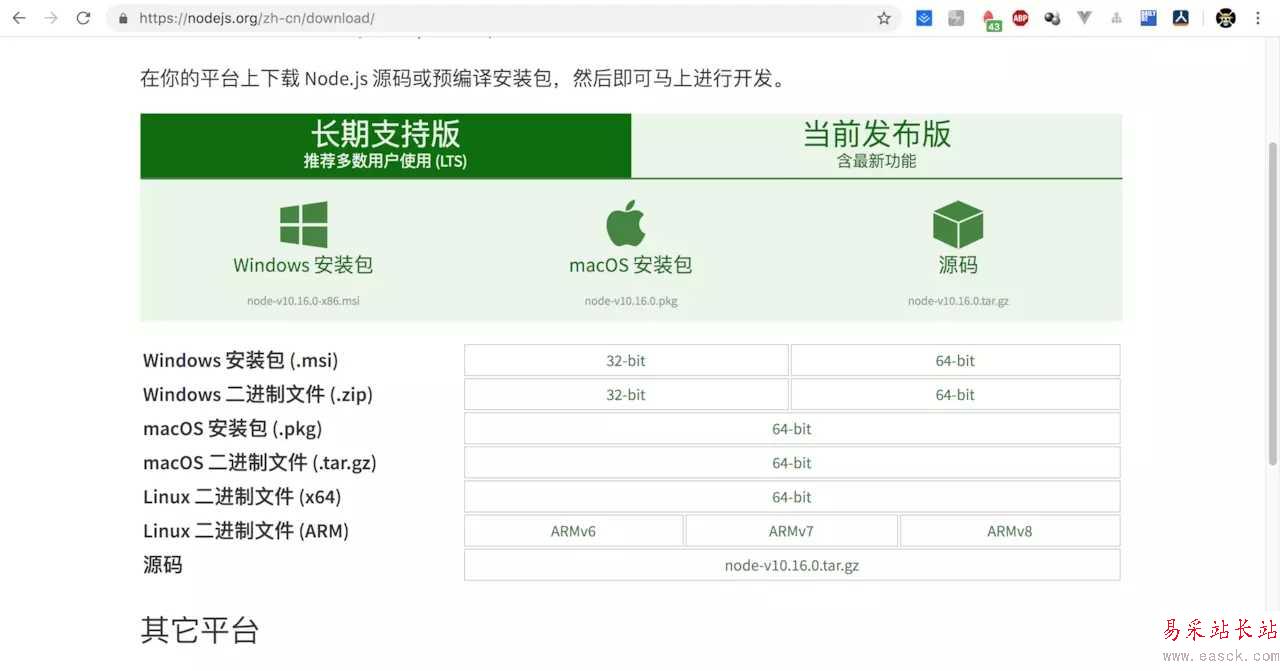Open the blue Daily extension icon
The height and width of the screenshot is (671, 1280).
[x=1149, y=18]
